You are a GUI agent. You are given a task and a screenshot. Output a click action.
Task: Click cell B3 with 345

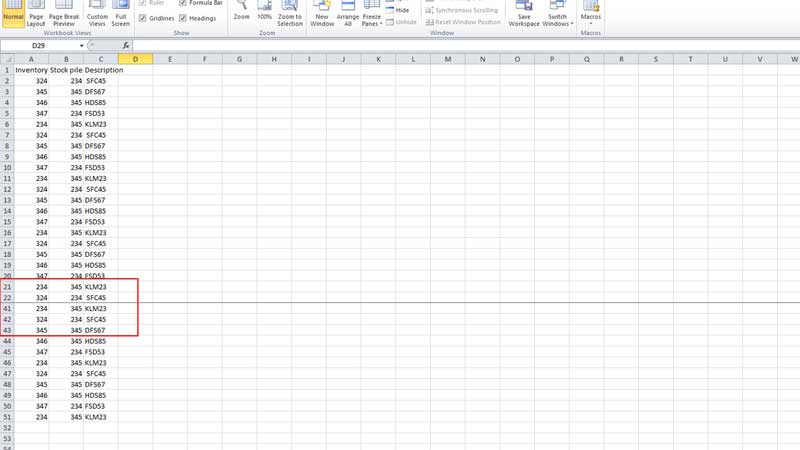point(66,92)
